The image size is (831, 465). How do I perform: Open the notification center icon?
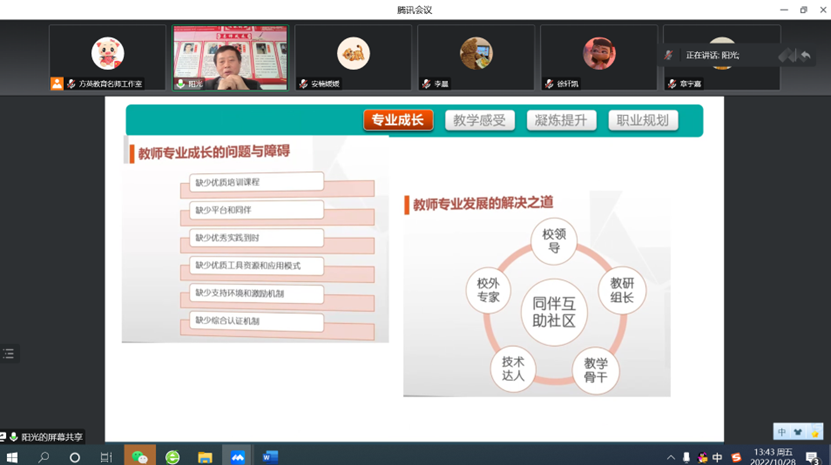pos(812,457)
